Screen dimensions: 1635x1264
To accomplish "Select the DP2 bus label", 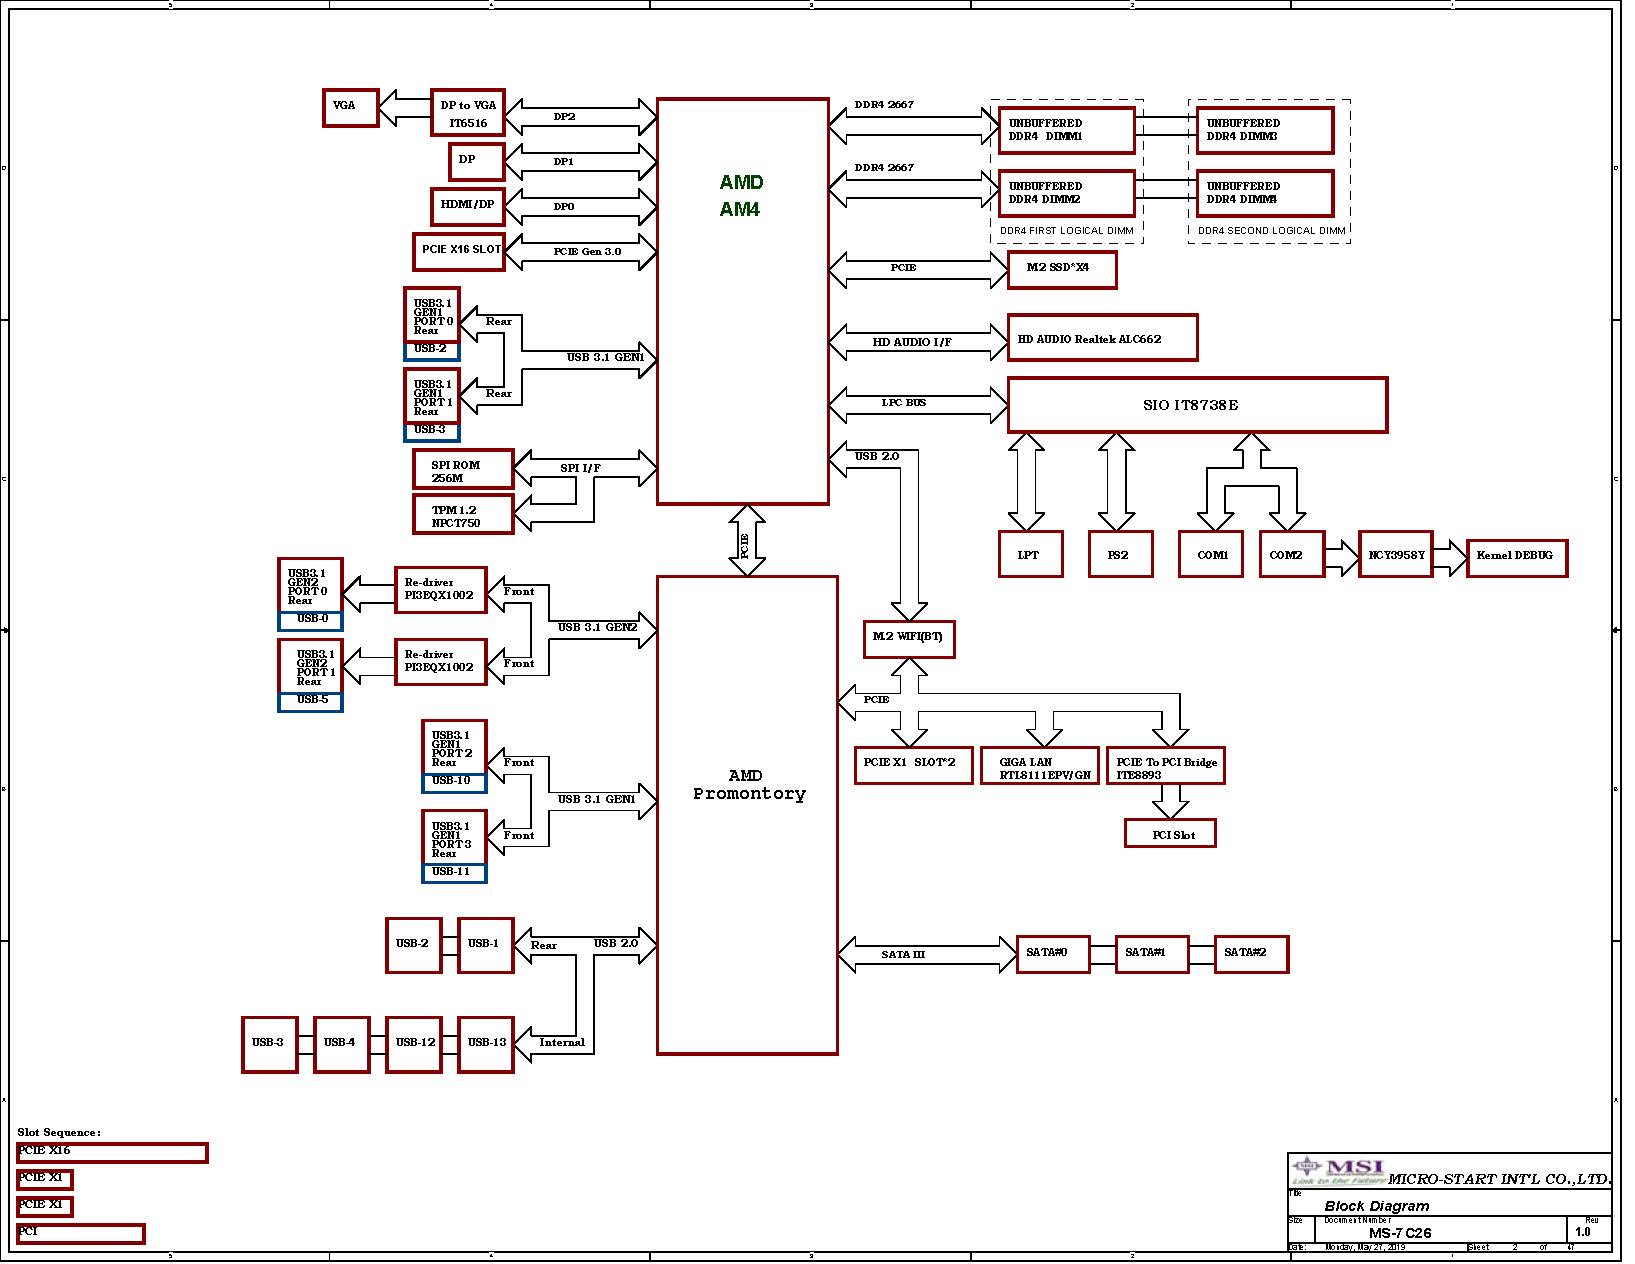I will (x=564, y=116).
